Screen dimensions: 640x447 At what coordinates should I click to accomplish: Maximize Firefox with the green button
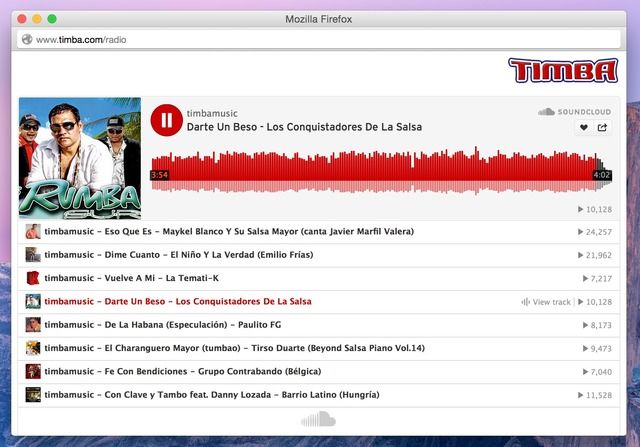[52, 19]
